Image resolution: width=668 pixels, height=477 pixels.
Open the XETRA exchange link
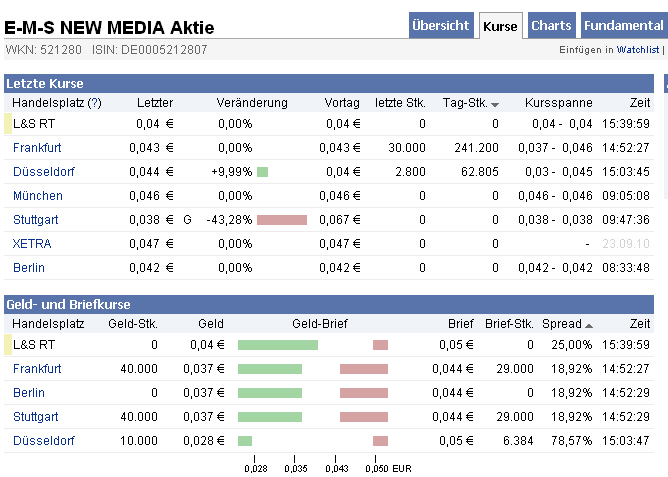tap(32, 244)
